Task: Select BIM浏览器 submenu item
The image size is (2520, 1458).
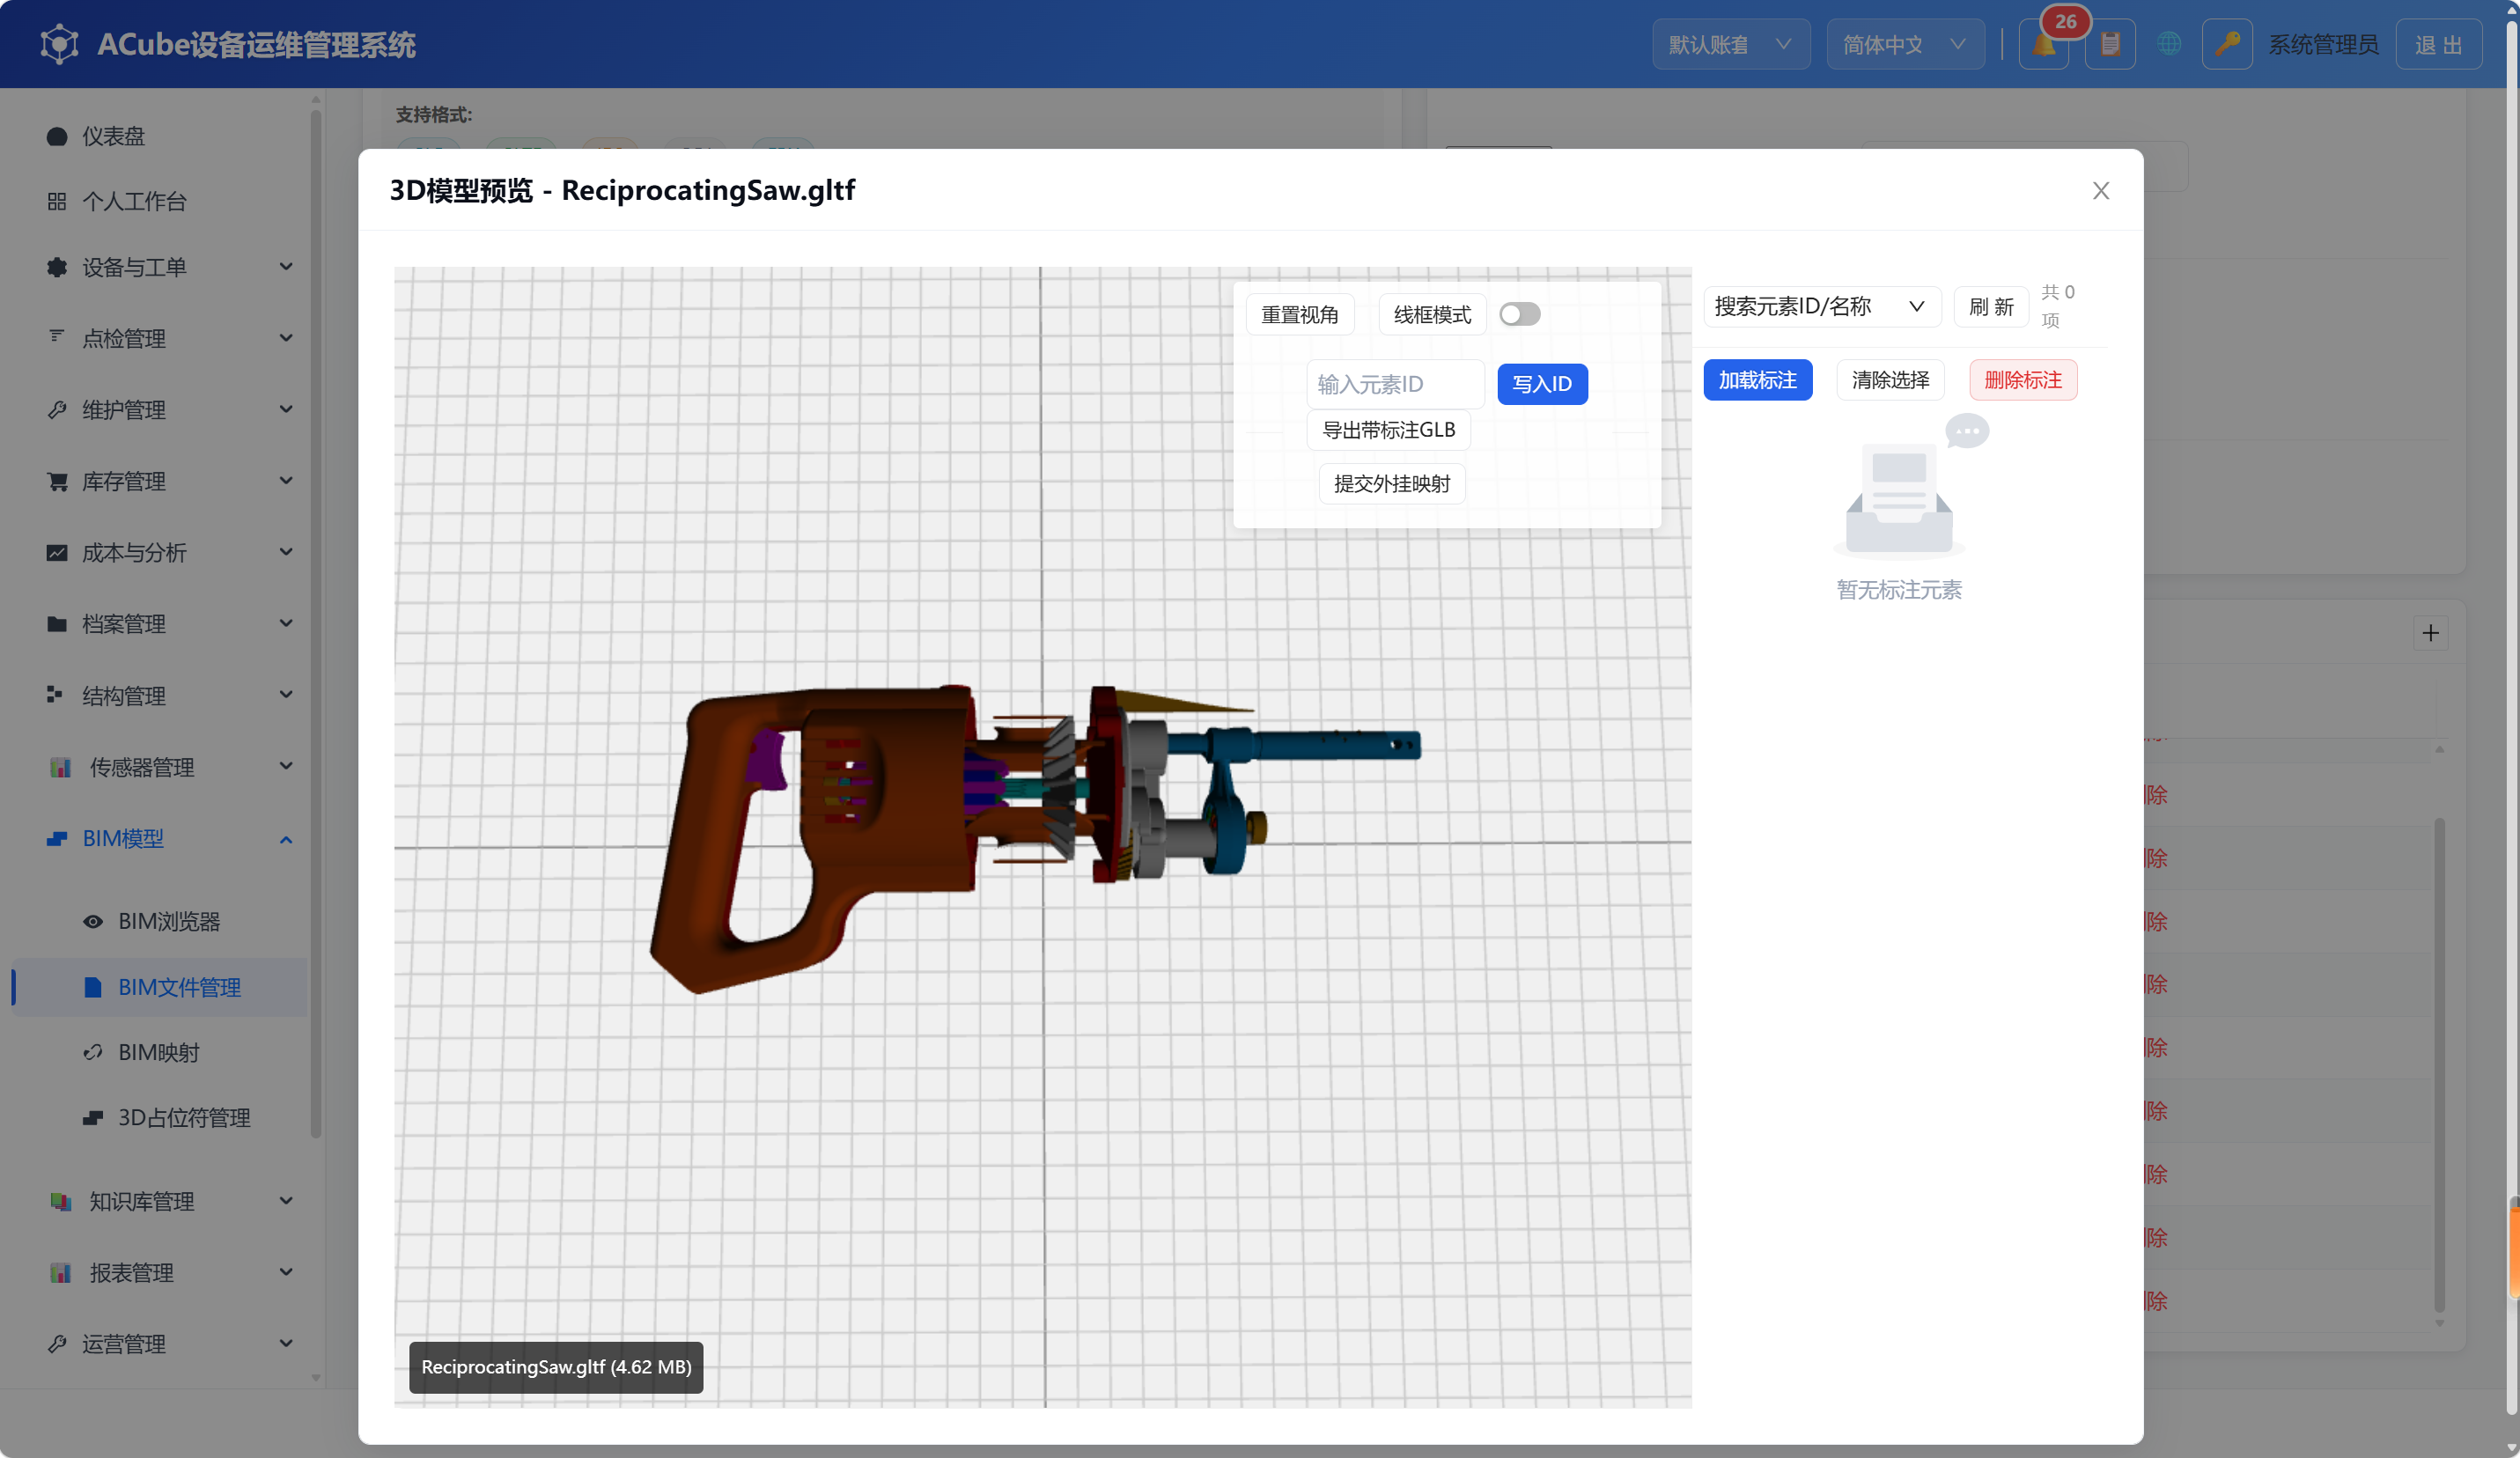Action: click(x=160, y=921)
